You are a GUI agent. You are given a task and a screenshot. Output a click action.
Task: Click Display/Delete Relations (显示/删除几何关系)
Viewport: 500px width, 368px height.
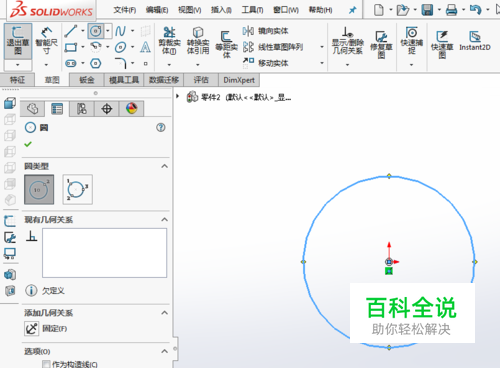(347, 41)
